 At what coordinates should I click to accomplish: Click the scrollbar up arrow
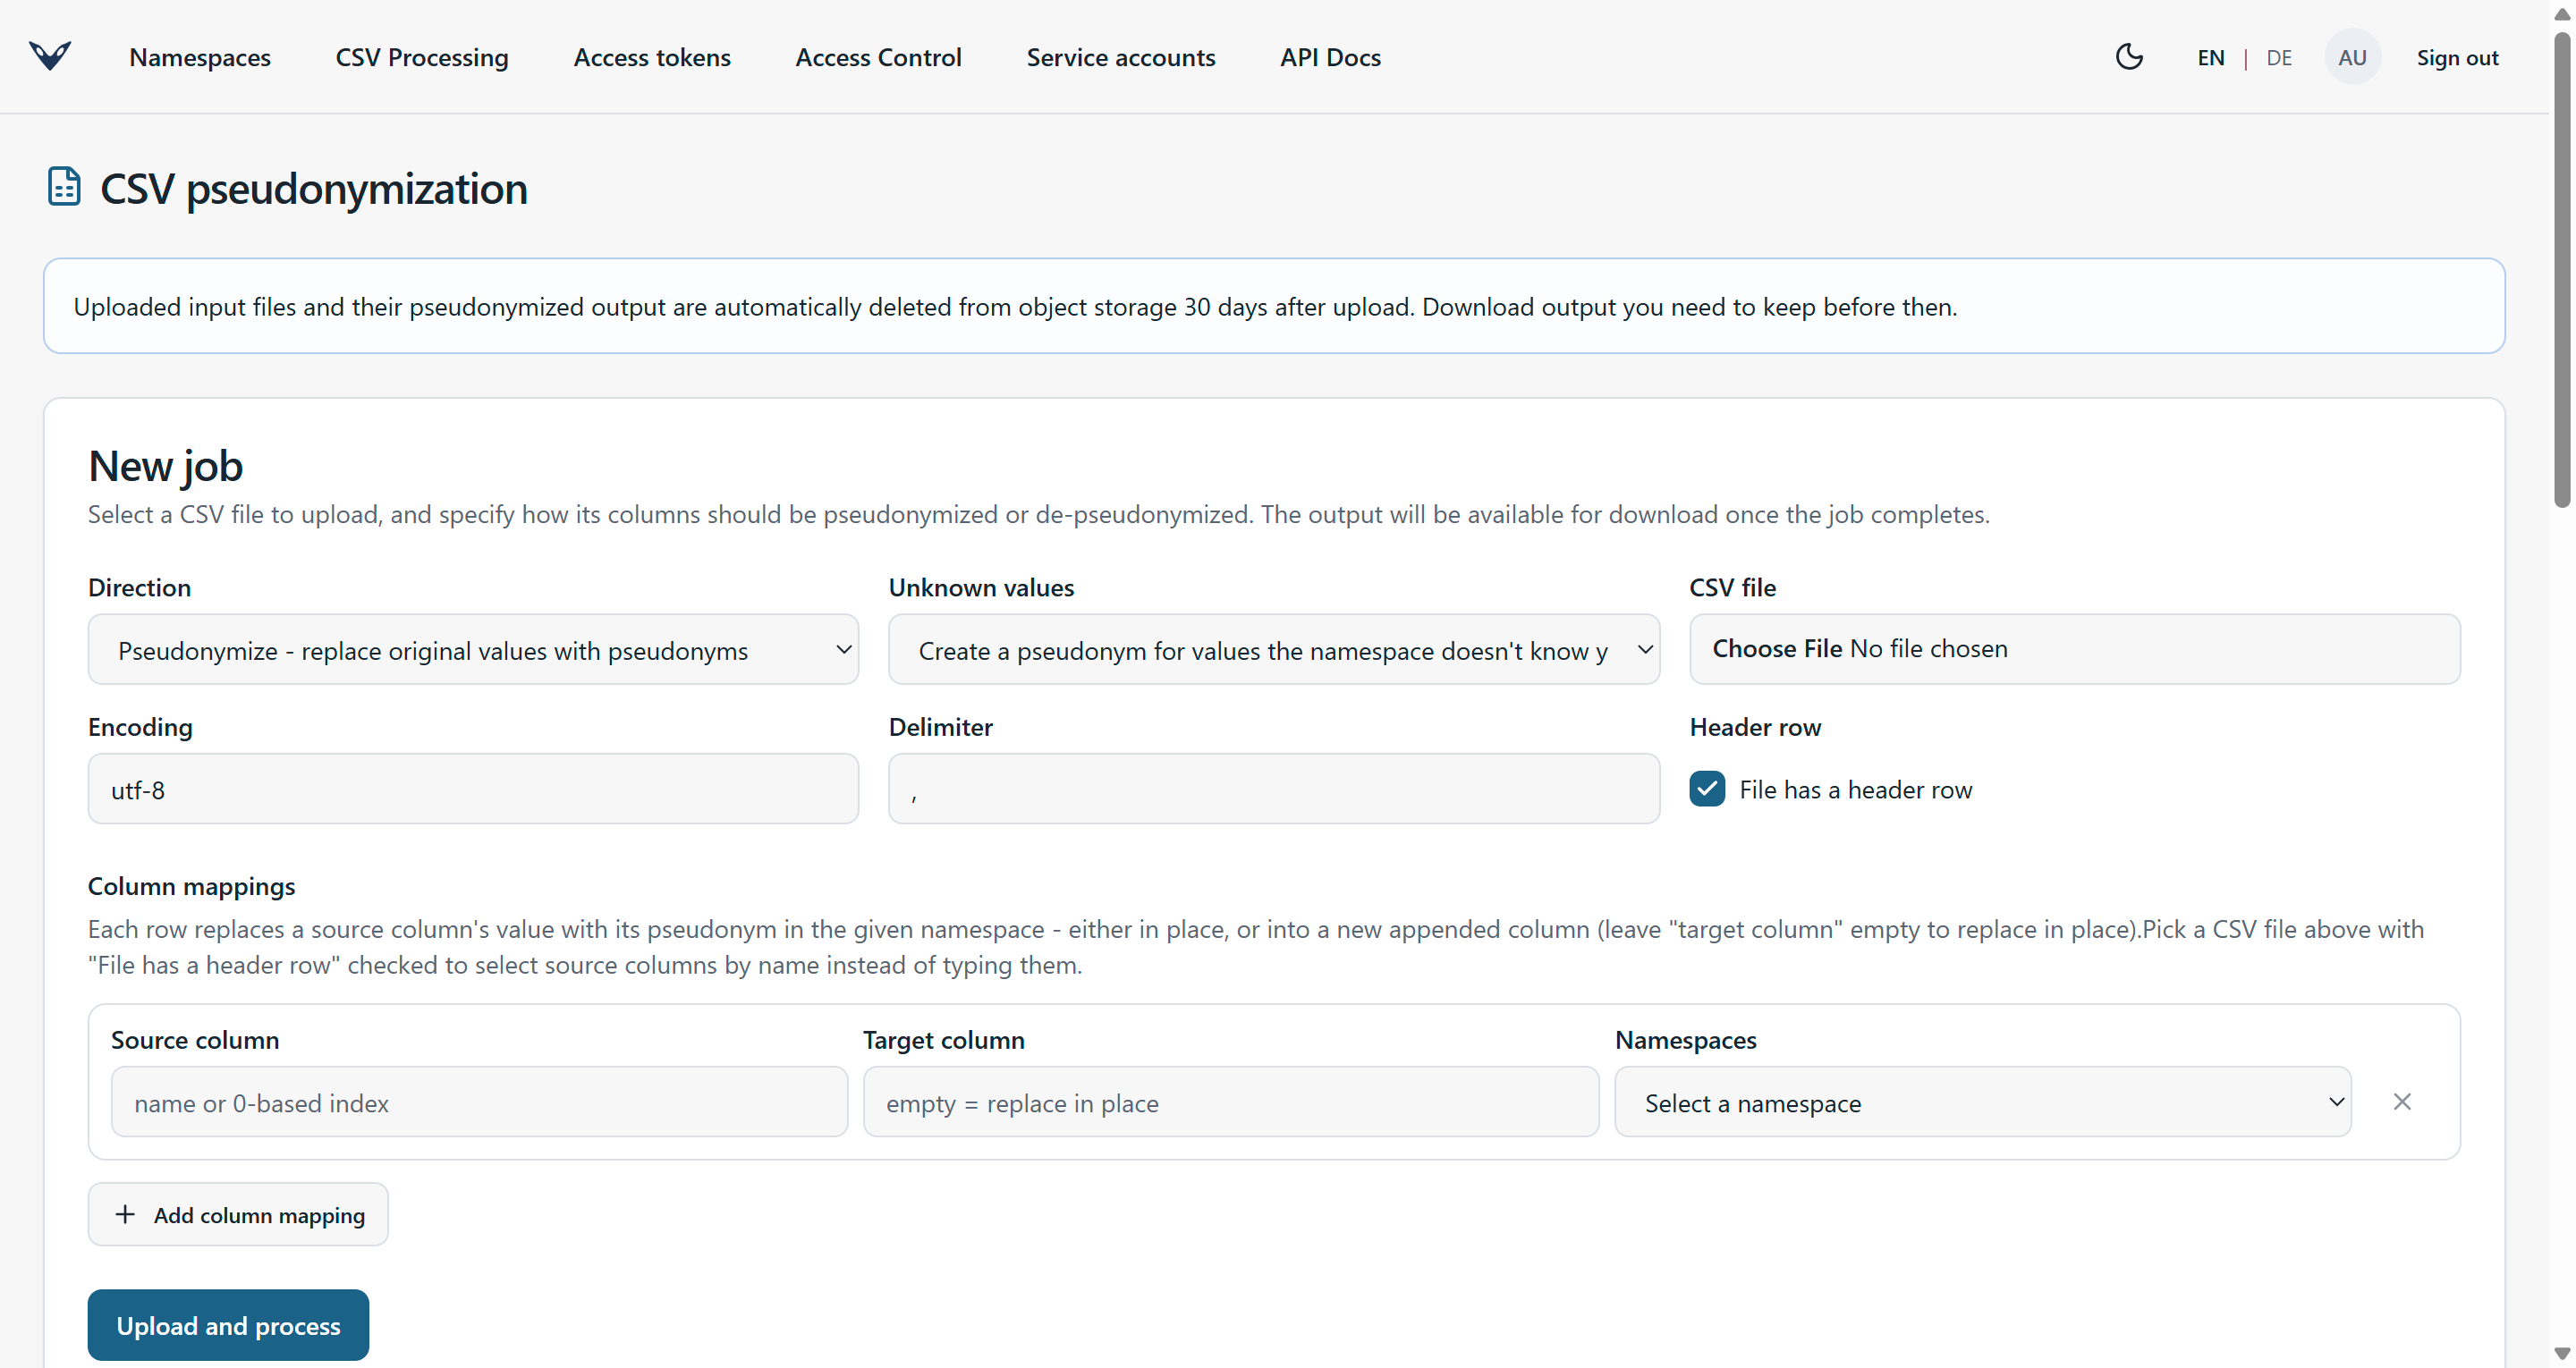point(2562,14)
